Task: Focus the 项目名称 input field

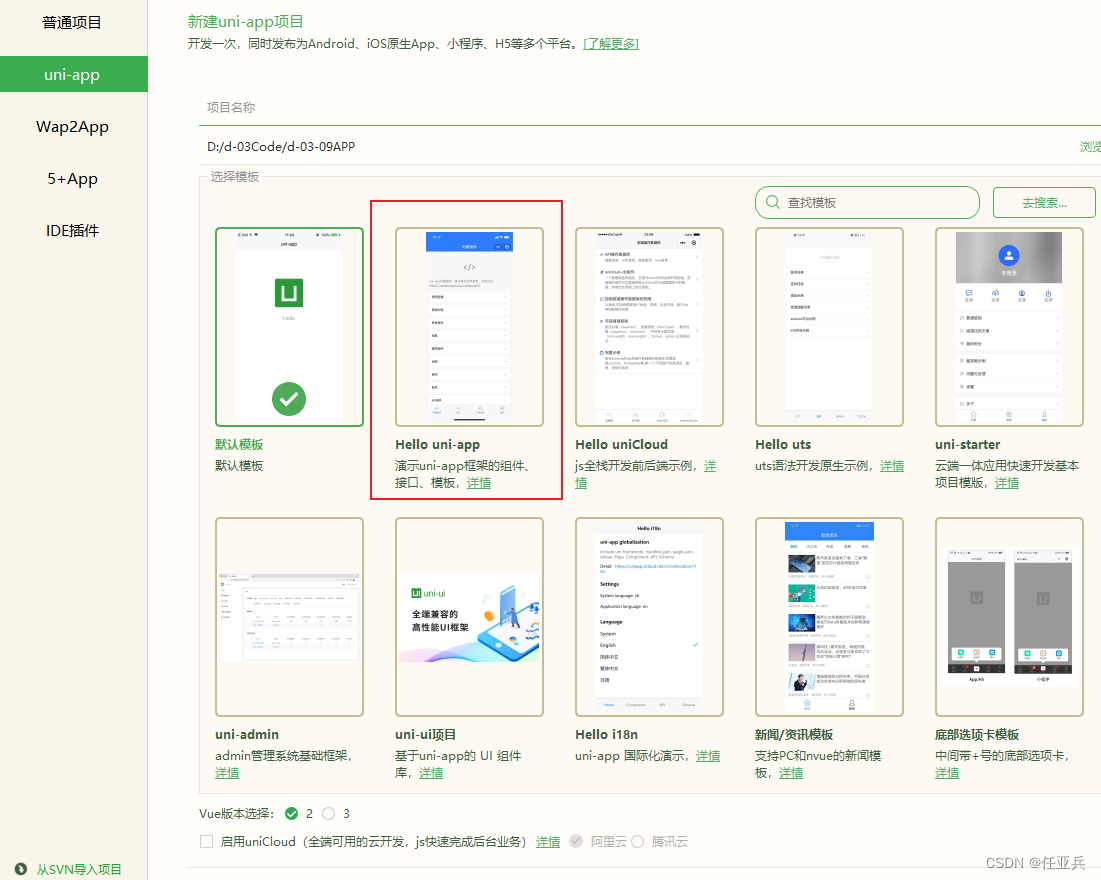Action: (650, 107)
